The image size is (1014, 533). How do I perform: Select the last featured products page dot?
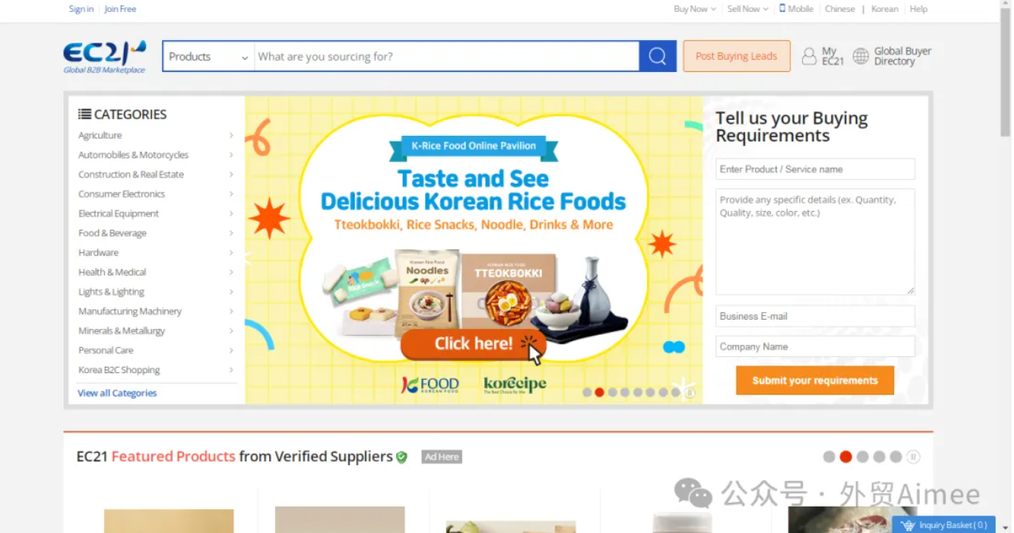896,457
